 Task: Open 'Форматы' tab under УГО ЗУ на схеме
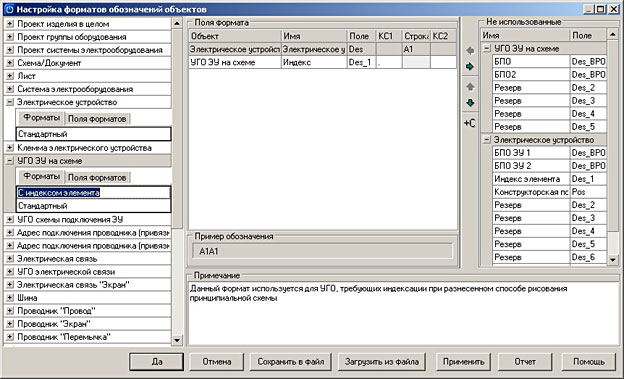tap(41, 176)
